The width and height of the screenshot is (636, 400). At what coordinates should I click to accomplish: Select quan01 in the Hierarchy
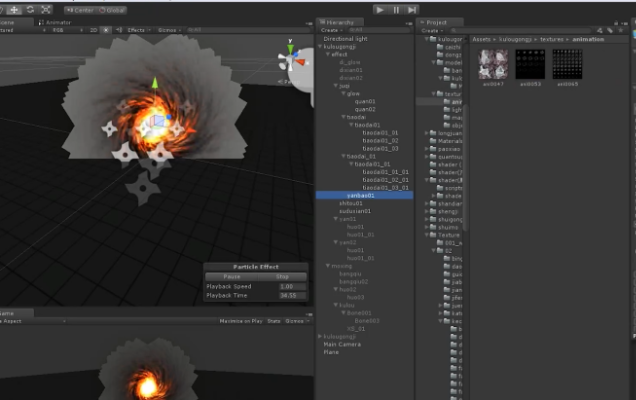pos(365,101)
